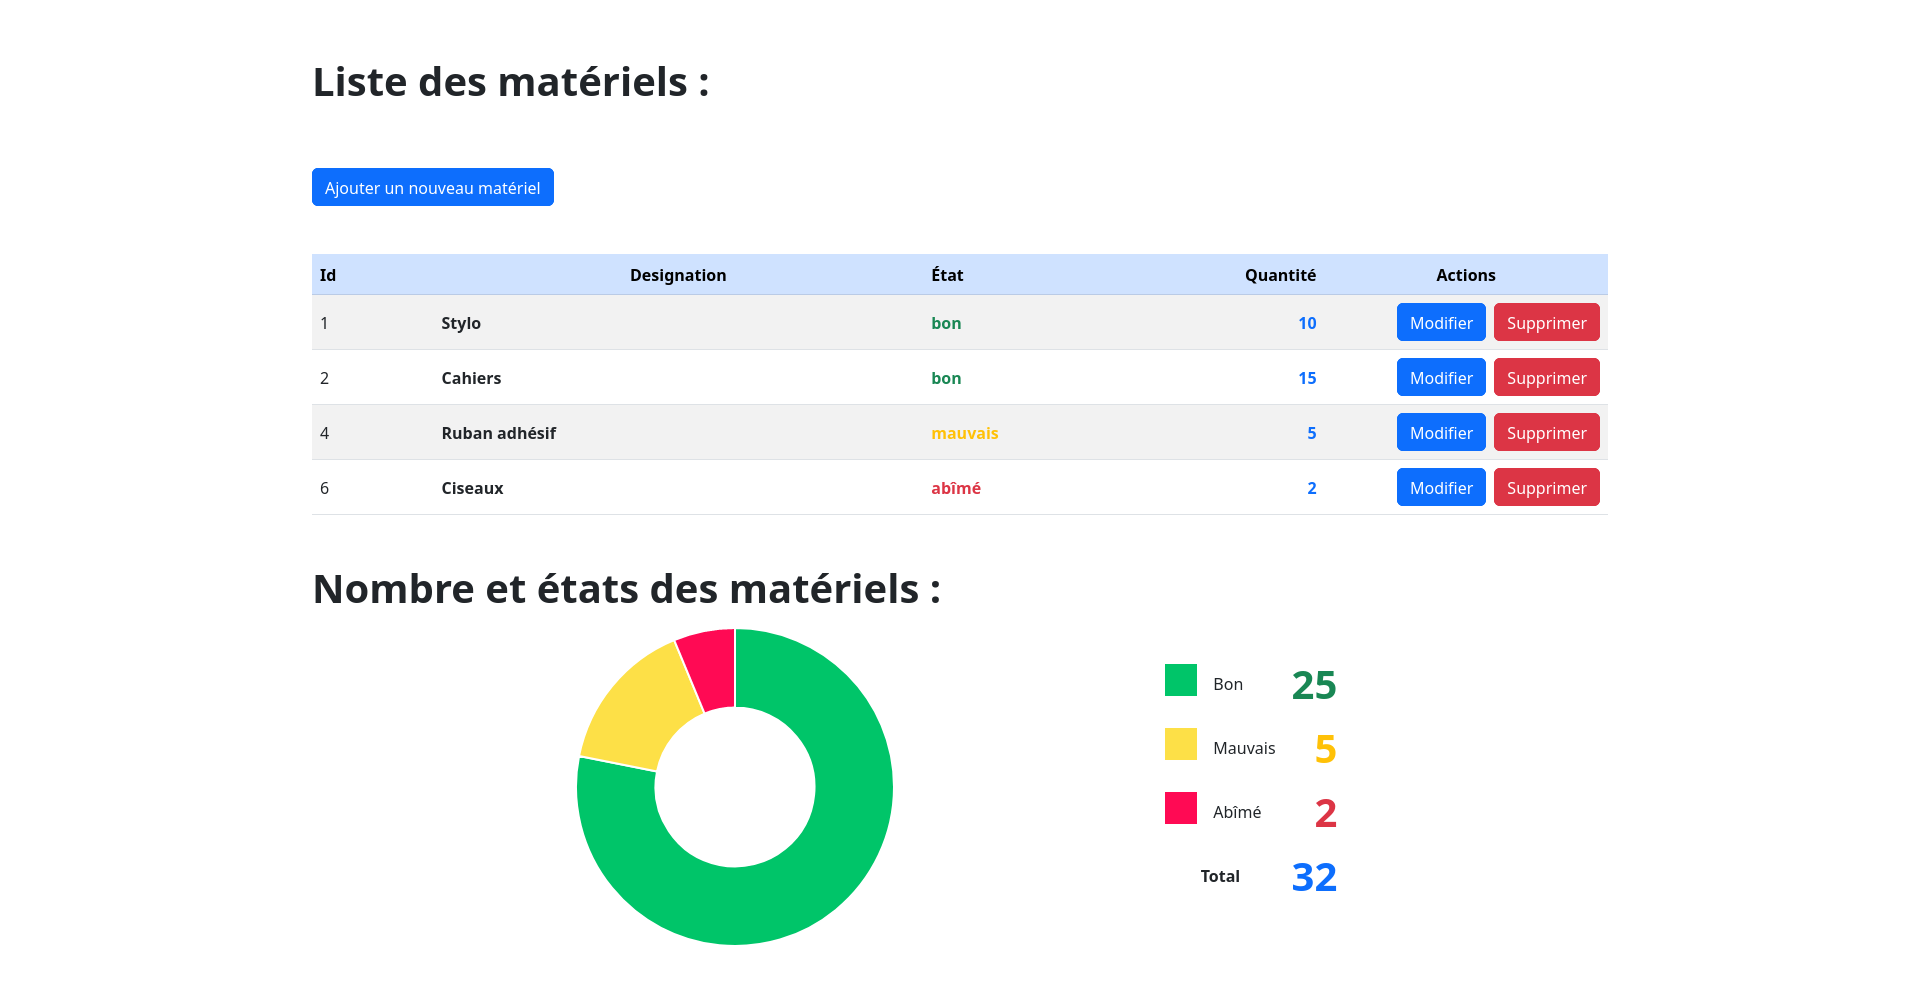1920x995 pixels.
Task: Click the Designation column header
Action: (678, 275)
